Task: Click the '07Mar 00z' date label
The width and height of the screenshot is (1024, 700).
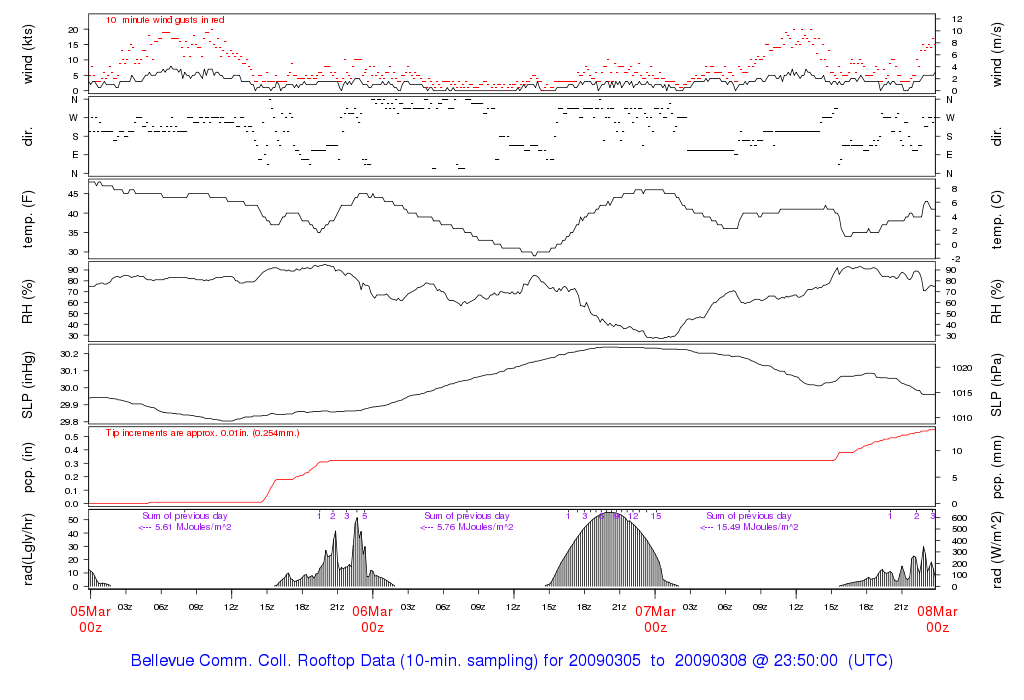Action: pos(655,619)
